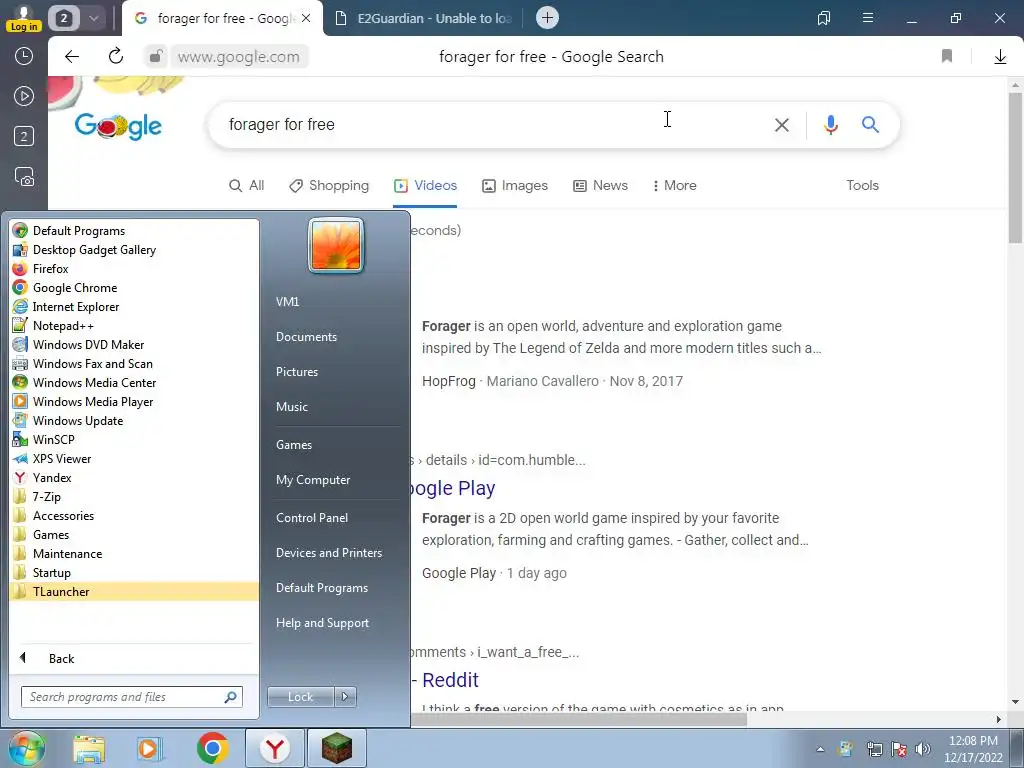The width and height of the screenshot is (1024, 768).
Task: Open Devices and Printers
Action: coord(328,552)
